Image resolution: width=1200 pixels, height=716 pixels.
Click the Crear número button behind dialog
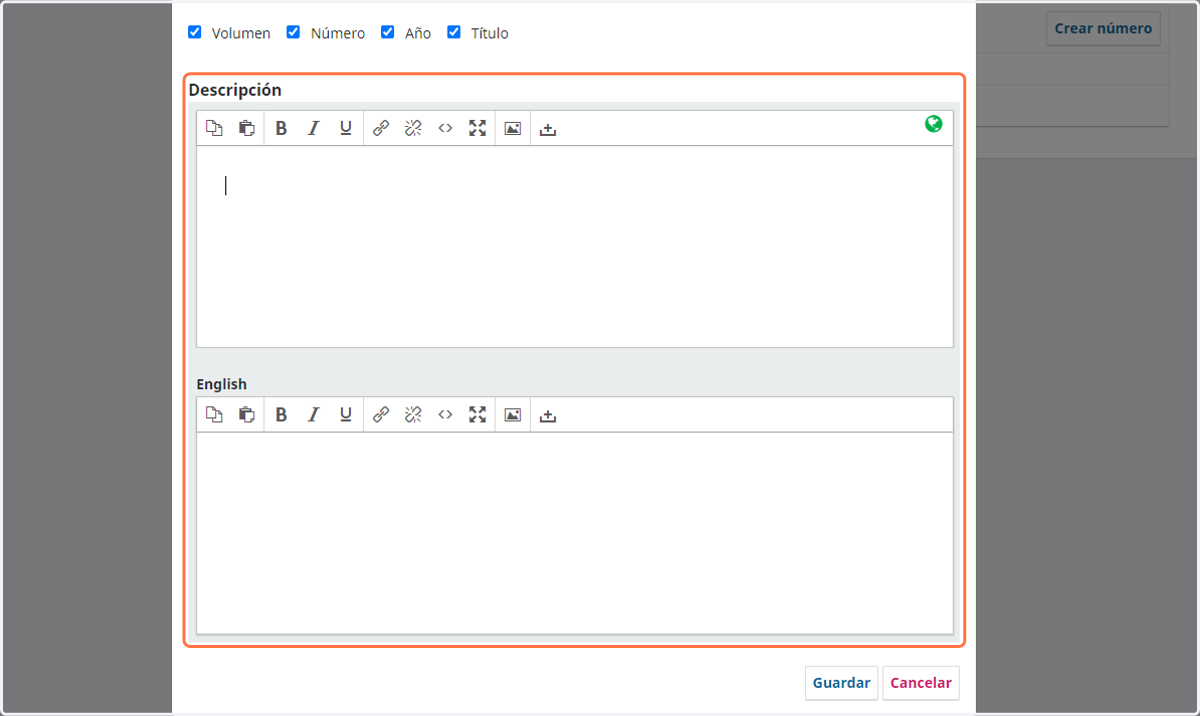[1103, 28]
